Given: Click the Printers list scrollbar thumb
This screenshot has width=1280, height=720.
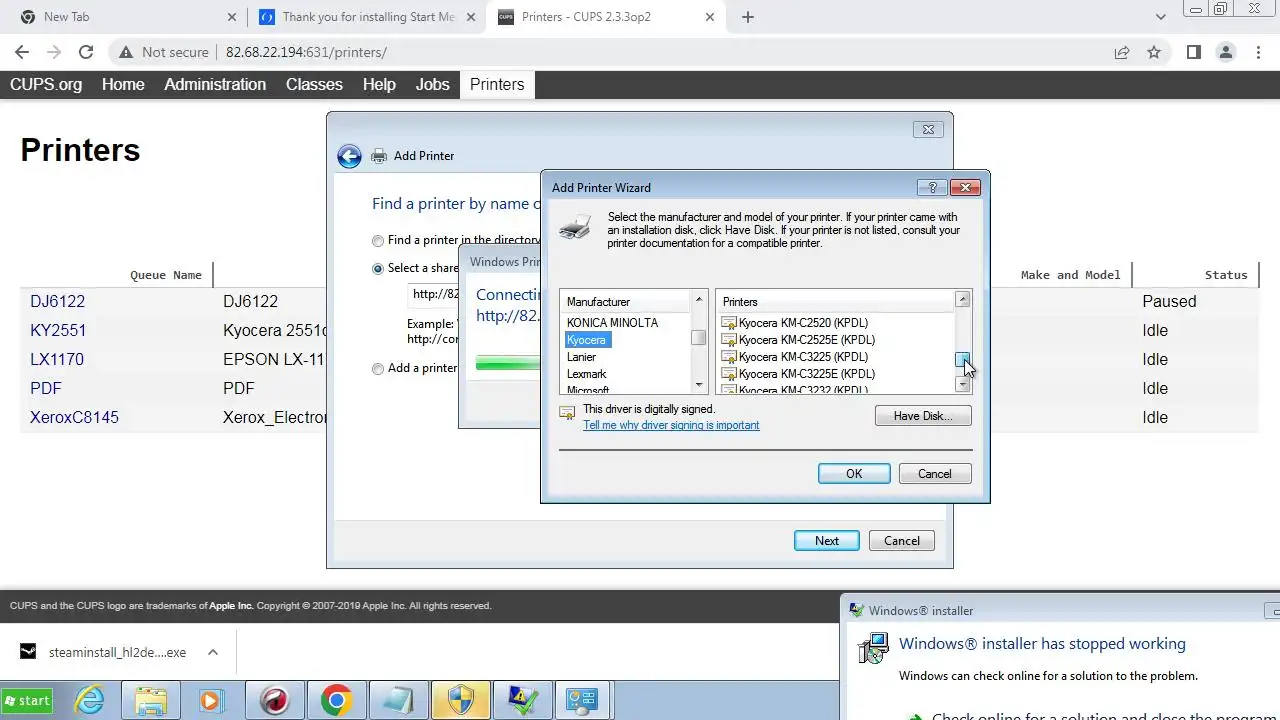Looking at the screenshot, I should point(962,360).
